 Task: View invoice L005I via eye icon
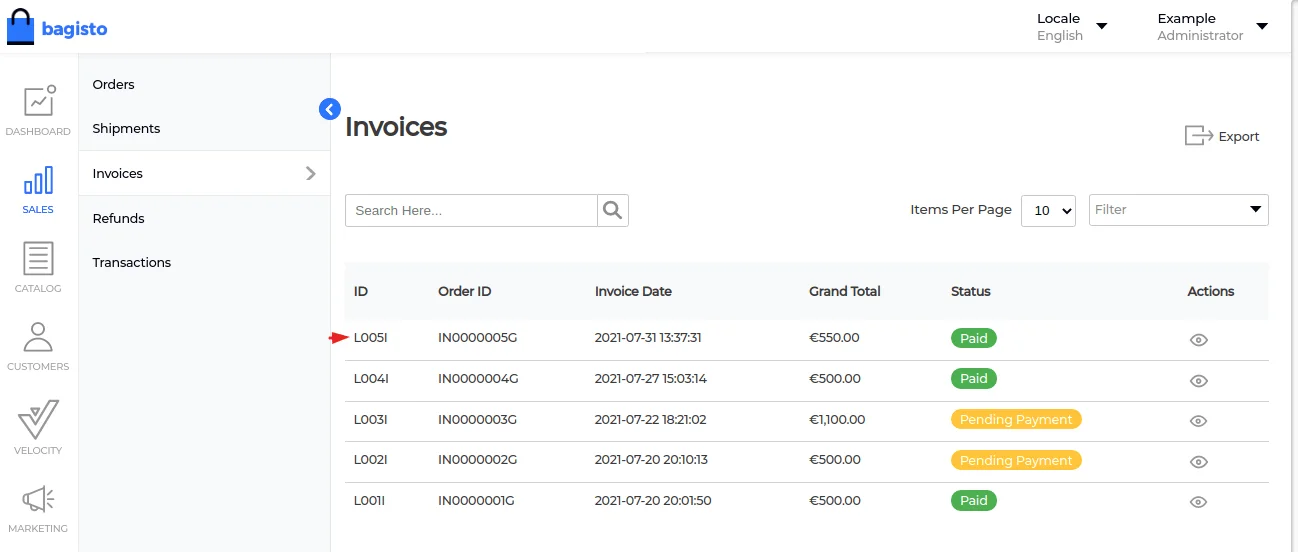click(1199, 340)
